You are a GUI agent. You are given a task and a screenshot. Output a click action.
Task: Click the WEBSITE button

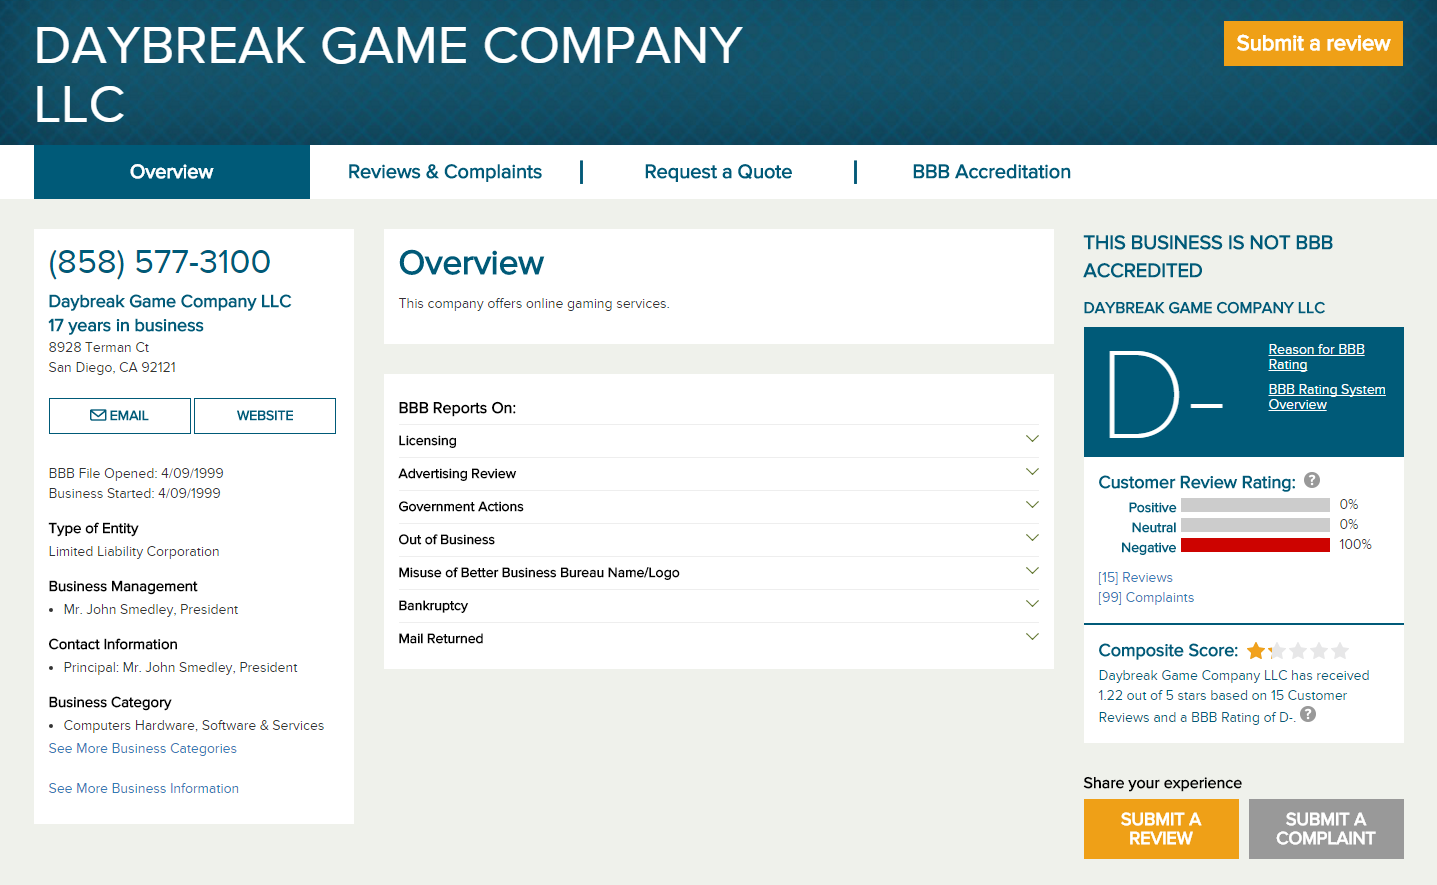click(265, 416)
